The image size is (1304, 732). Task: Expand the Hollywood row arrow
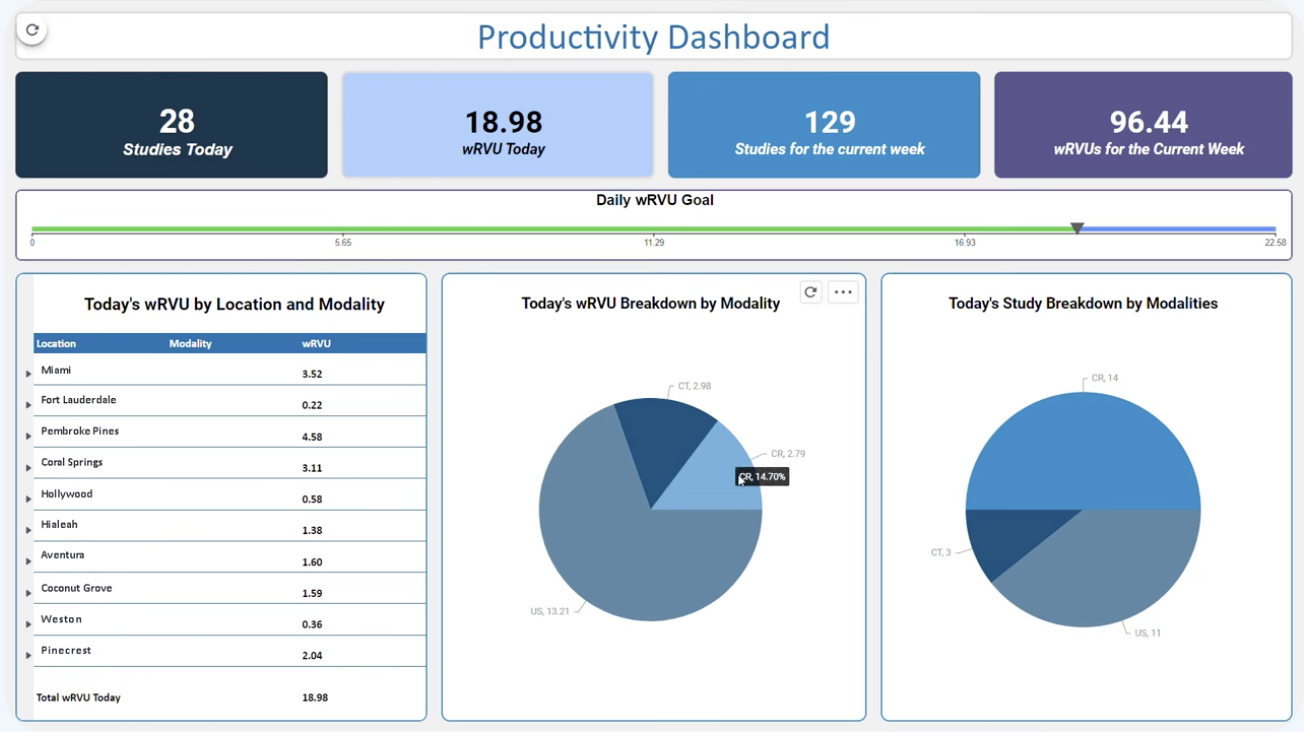tap(29, 499)
